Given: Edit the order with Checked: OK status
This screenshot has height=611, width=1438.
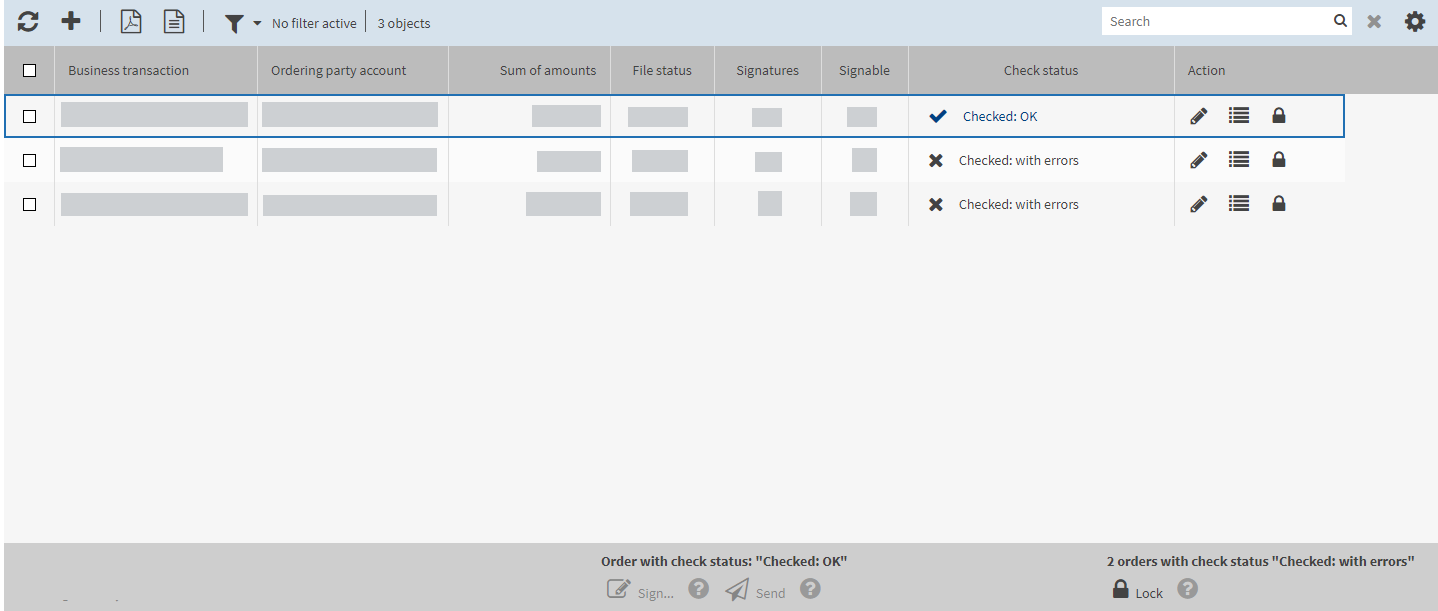Looking at the screenshot, I should point(1198,116).
